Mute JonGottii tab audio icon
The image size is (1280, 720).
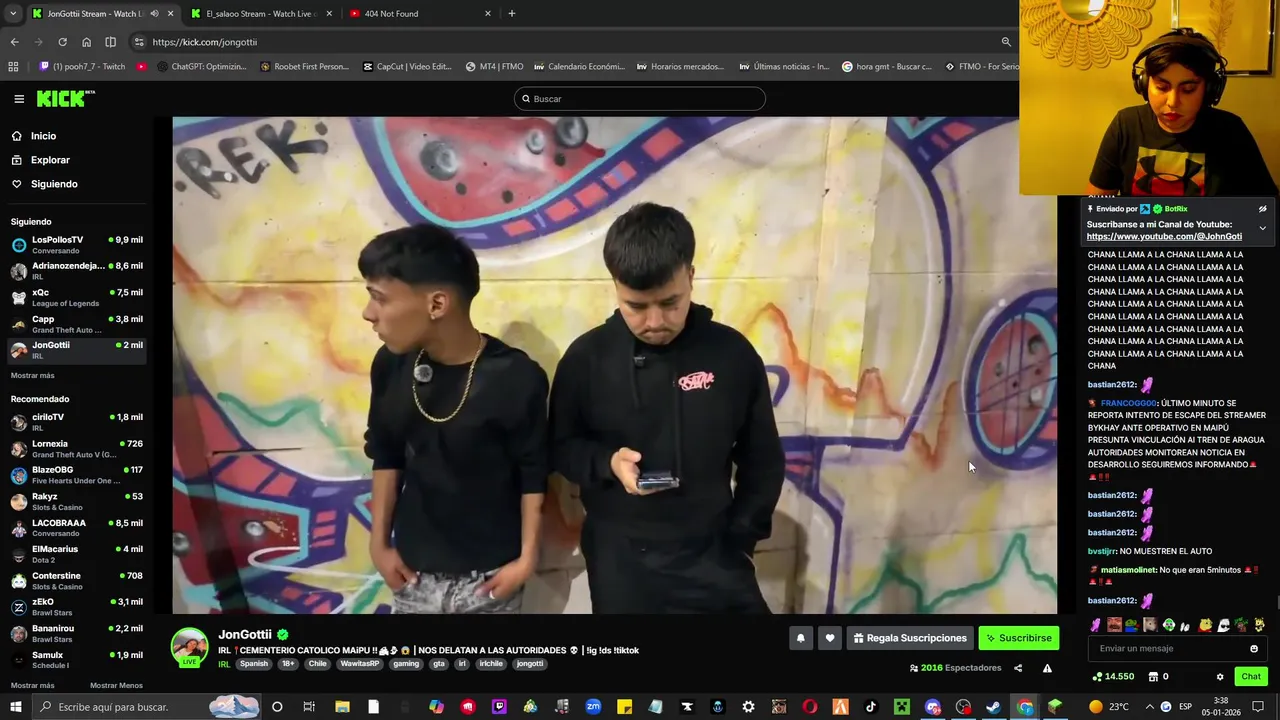pos(154,14)
